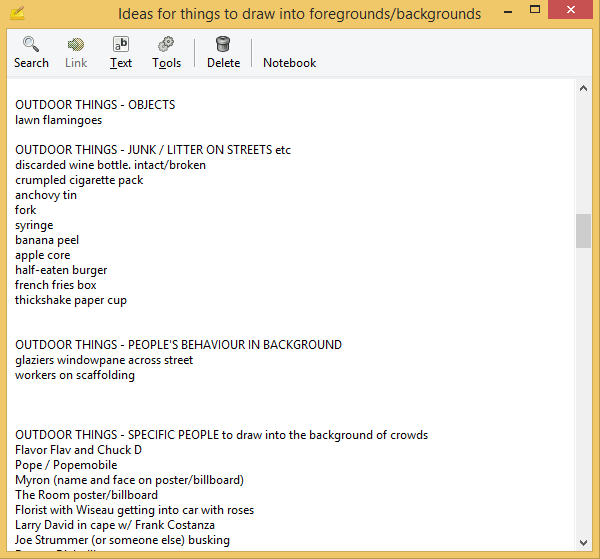Click the app icon in the title bar
Viewport: 600px width, 559px height.
coord(16,14)
